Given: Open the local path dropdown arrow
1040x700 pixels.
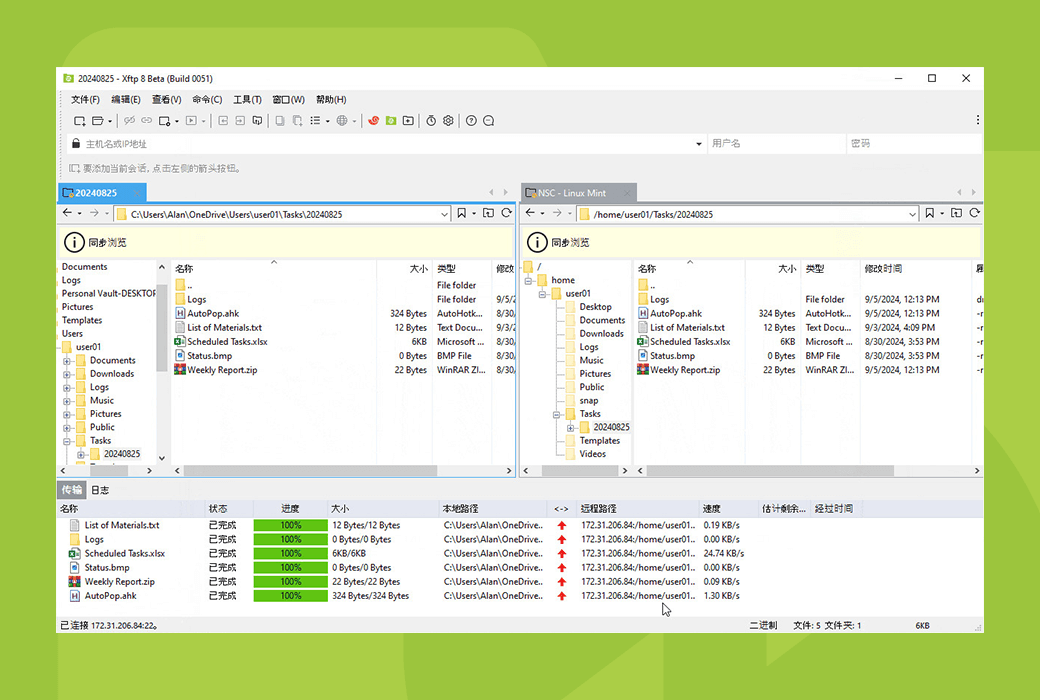Looking at the screenshot, I should [x=444, y=214].
